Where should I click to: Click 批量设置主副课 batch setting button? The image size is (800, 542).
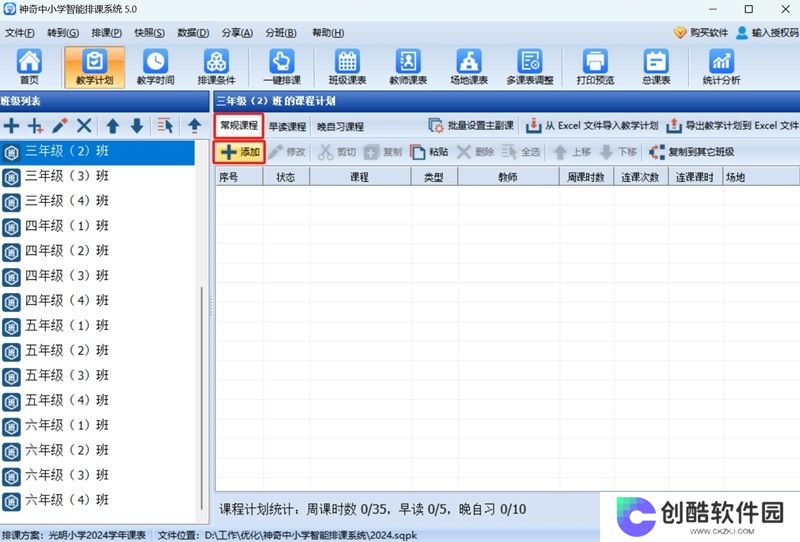471,125
